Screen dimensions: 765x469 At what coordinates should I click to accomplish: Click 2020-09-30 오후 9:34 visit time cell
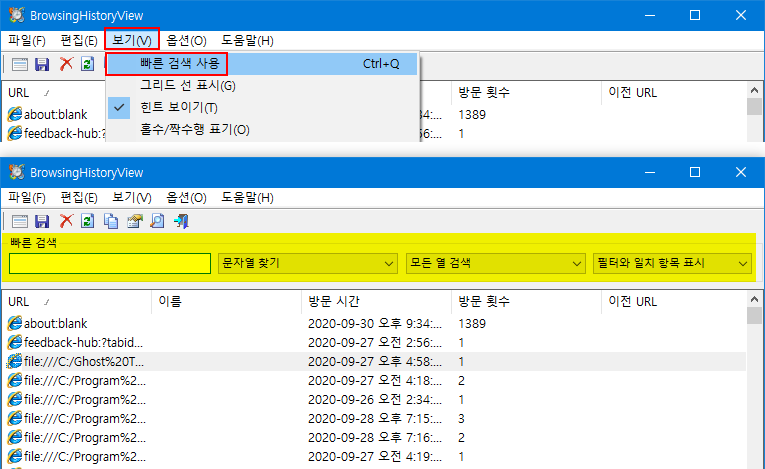pos(375,324)
